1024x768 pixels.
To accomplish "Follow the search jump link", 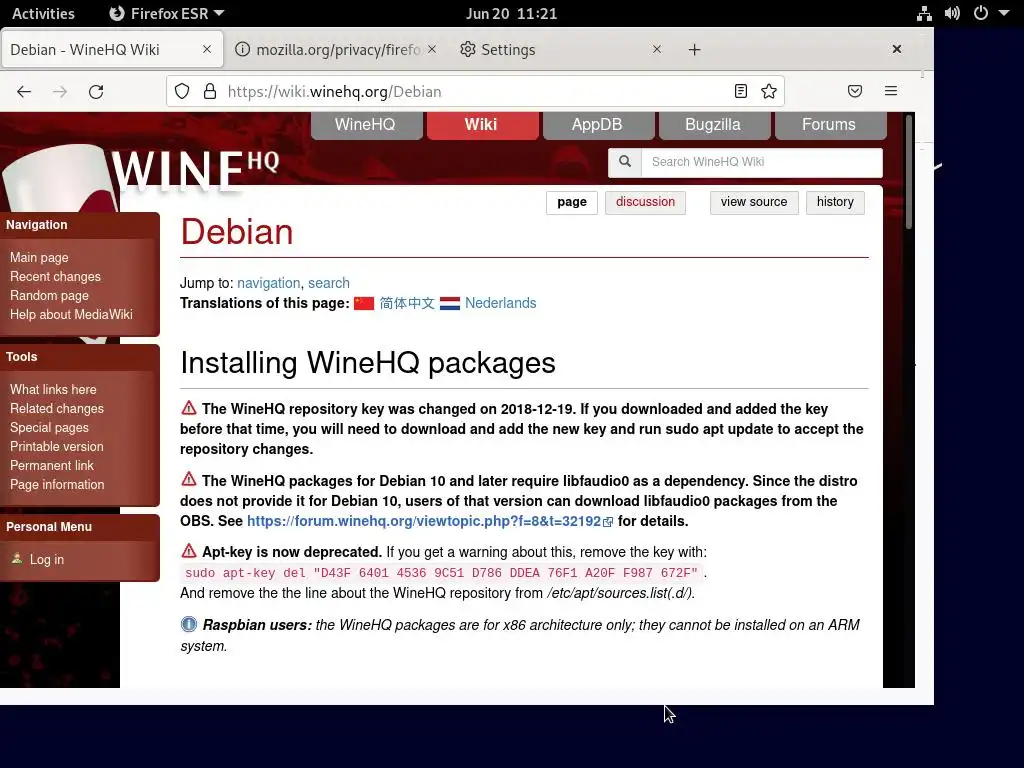I will 328,283.
